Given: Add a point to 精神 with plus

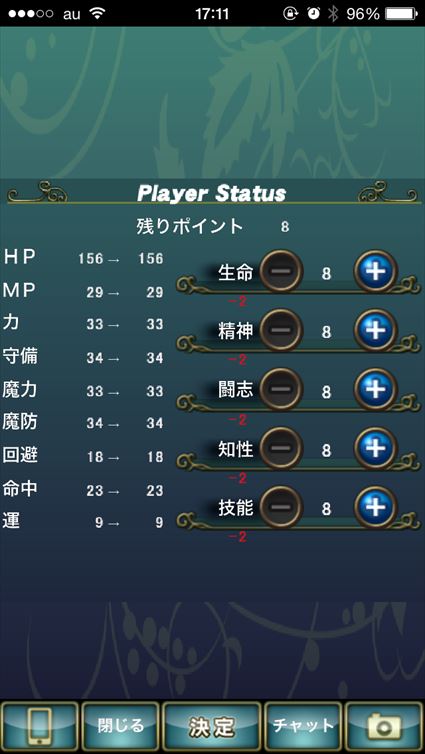Looking at the screenshot, I should (376, 330).
